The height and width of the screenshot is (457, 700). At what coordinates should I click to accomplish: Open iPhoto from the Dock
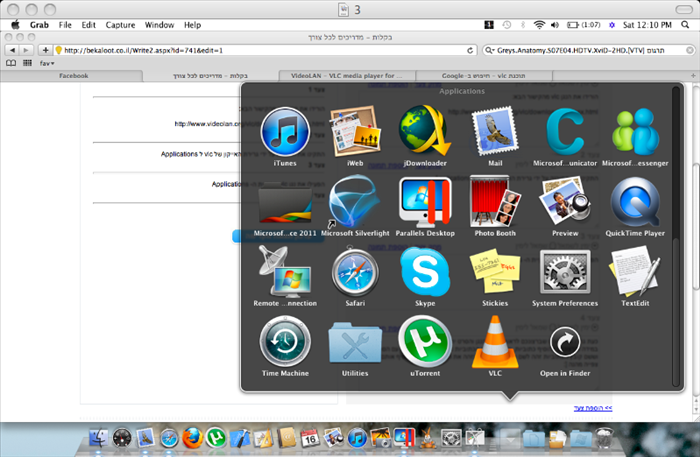[381, 438]
